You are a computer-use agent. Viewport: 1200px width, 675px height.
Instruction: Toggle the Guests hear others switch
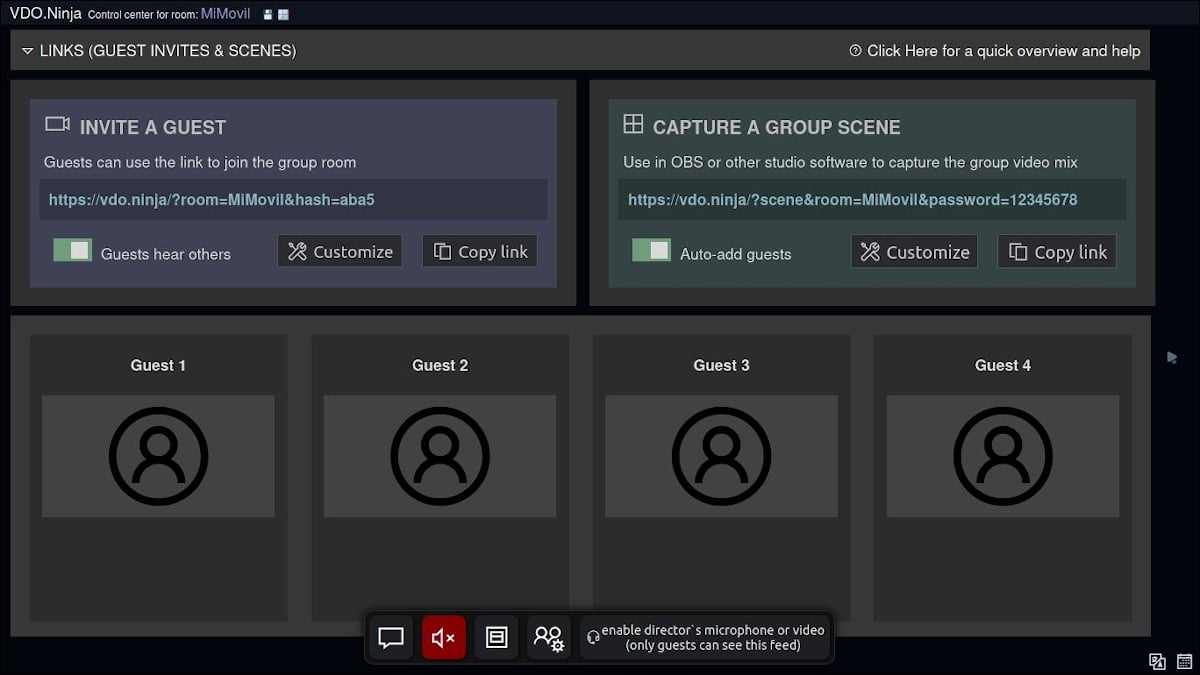[x=72, y=249]
